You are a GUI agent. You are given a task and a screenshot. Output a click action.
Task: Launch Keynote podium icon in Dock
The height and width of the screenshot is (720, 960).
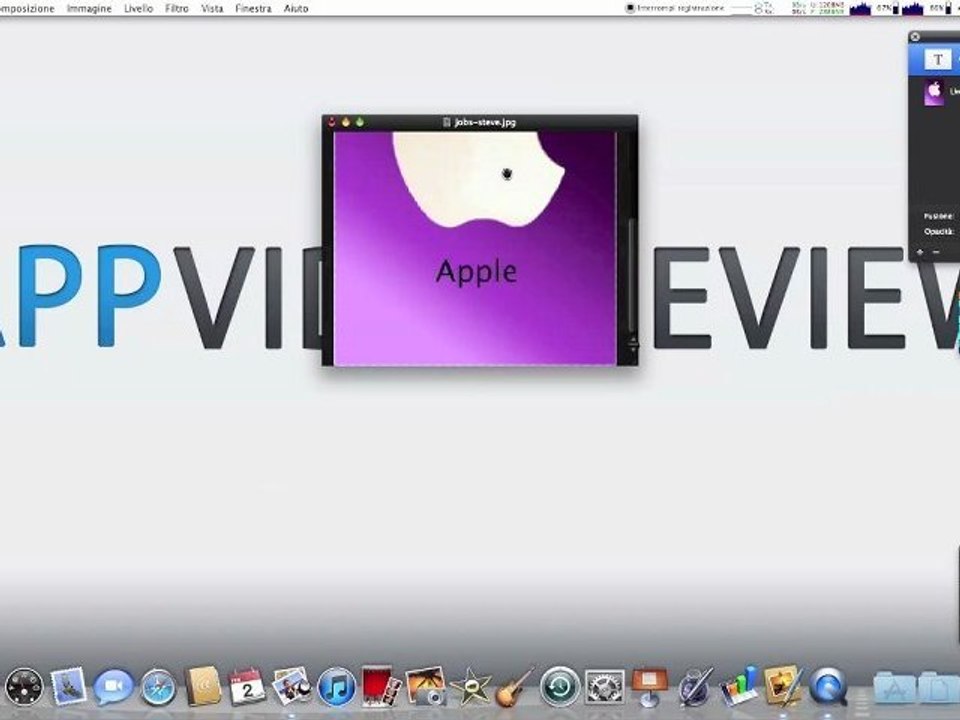point(650,686)
